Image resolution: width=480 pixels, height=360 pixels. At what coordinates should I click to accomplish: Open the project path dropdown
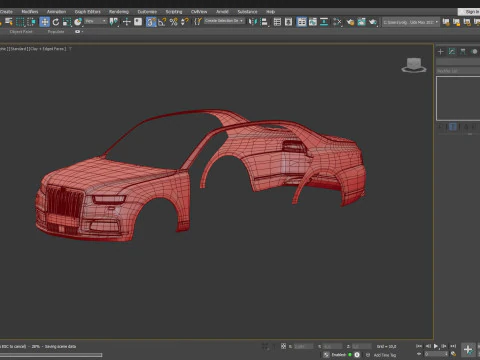coord(411,22)
